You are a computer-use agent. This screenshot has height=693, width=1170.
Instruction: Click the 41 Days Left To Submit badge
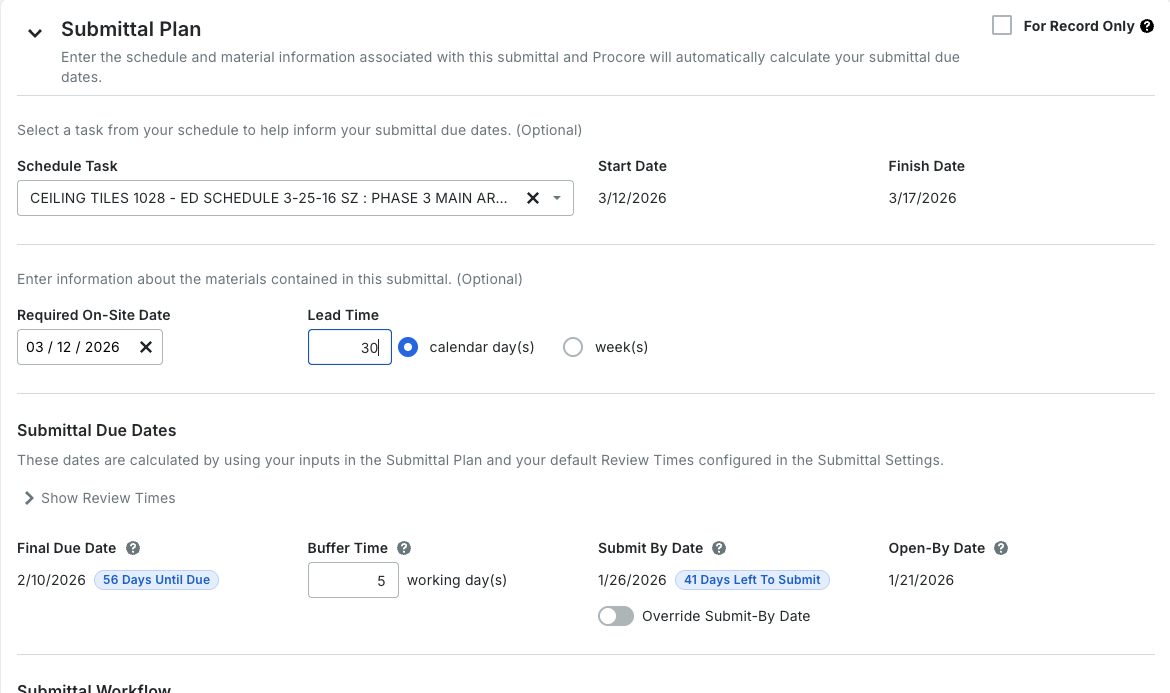(752, 580)
